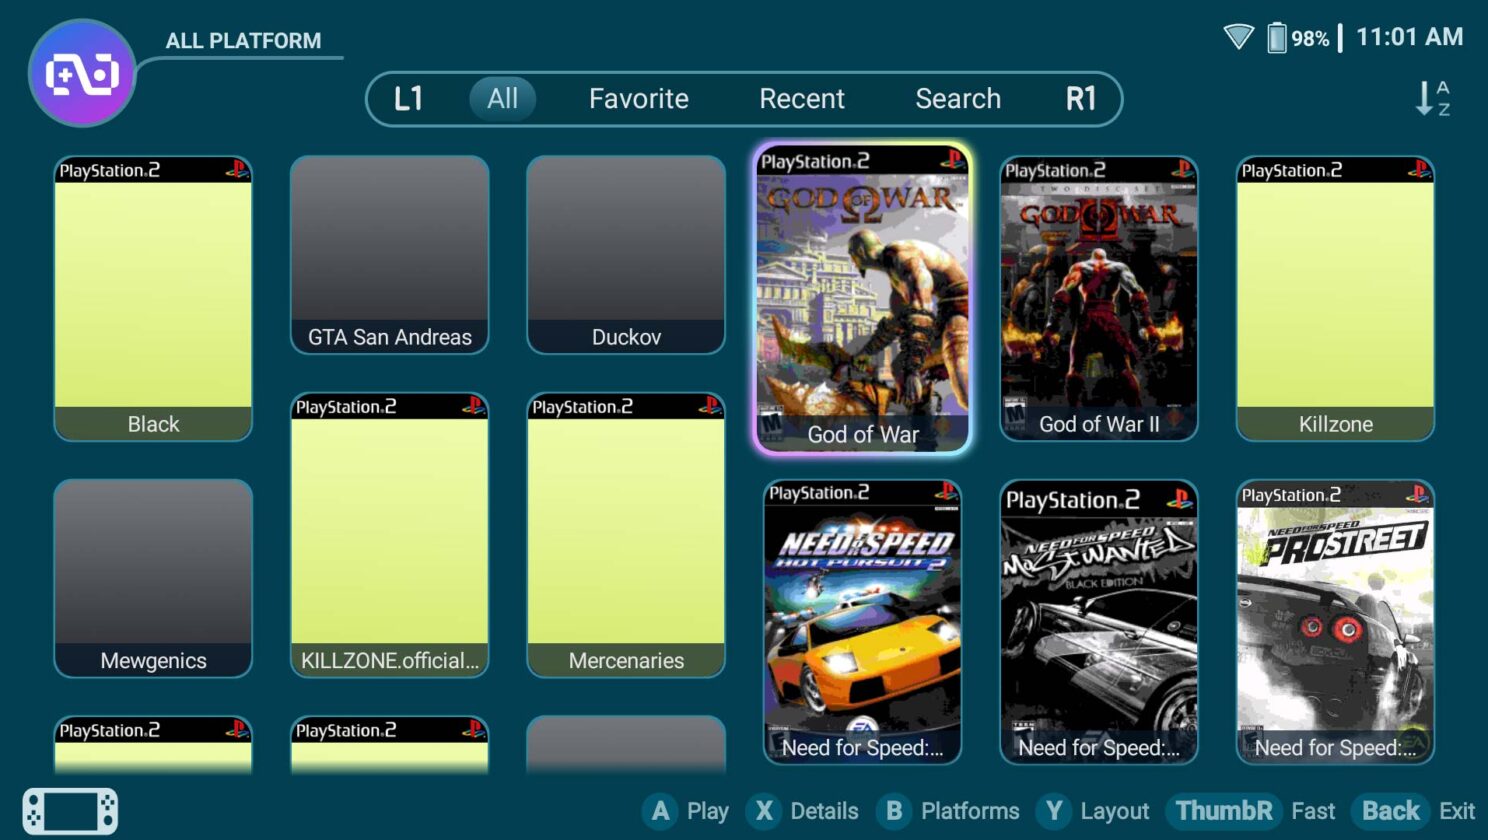The image size is (1488, 840).
Task: Select the All tab
Action: tap(502, 98)
